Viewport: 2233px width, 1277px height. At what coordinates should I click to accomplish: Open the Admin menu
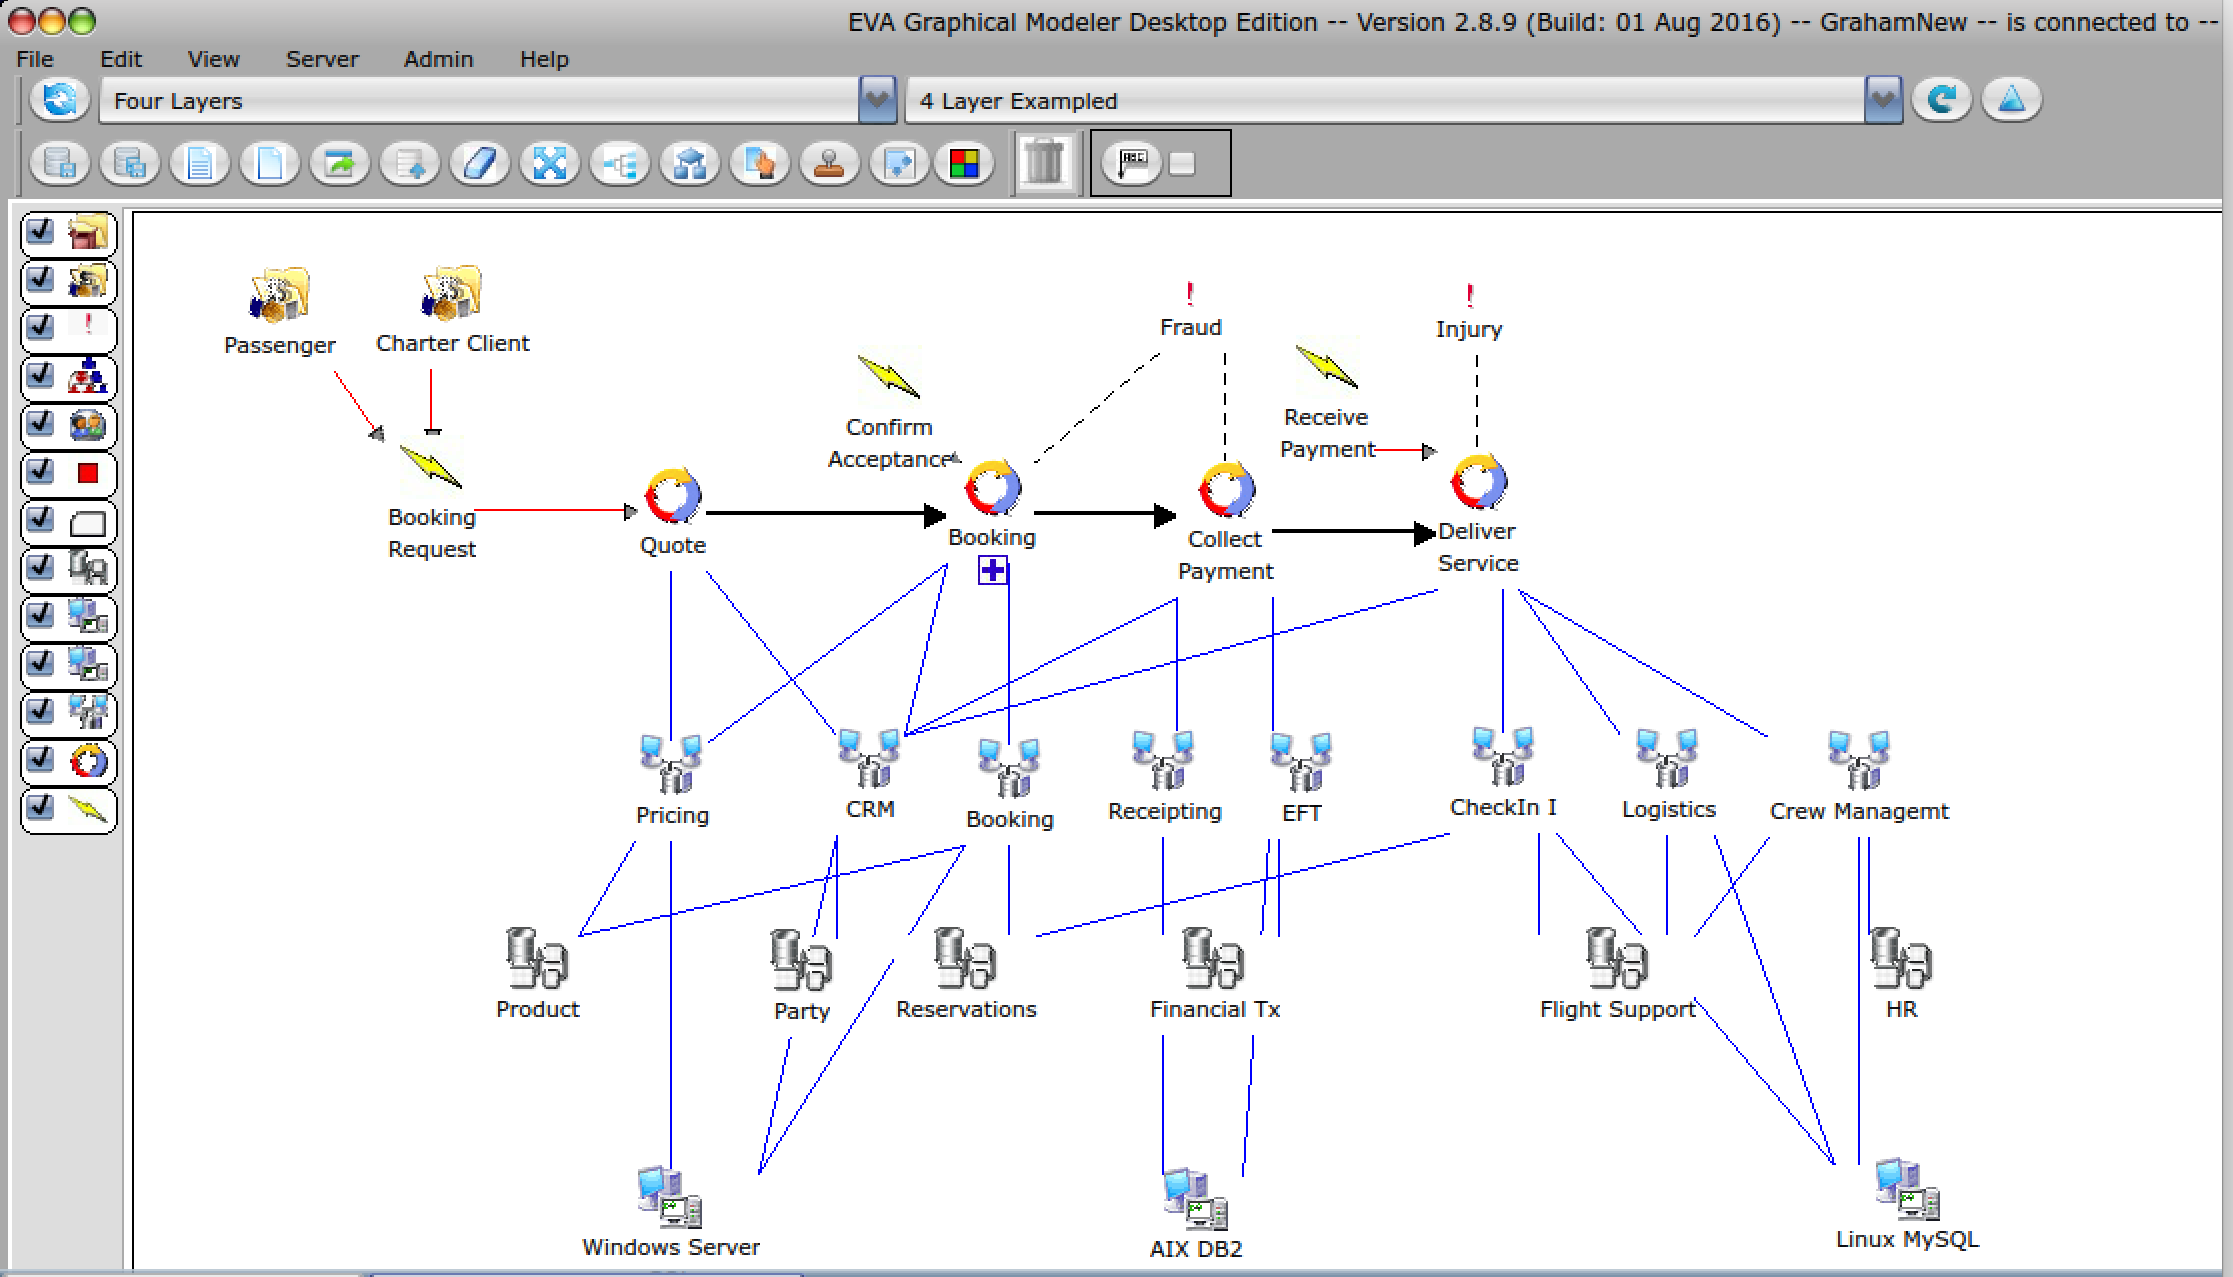tap(438, 59)
